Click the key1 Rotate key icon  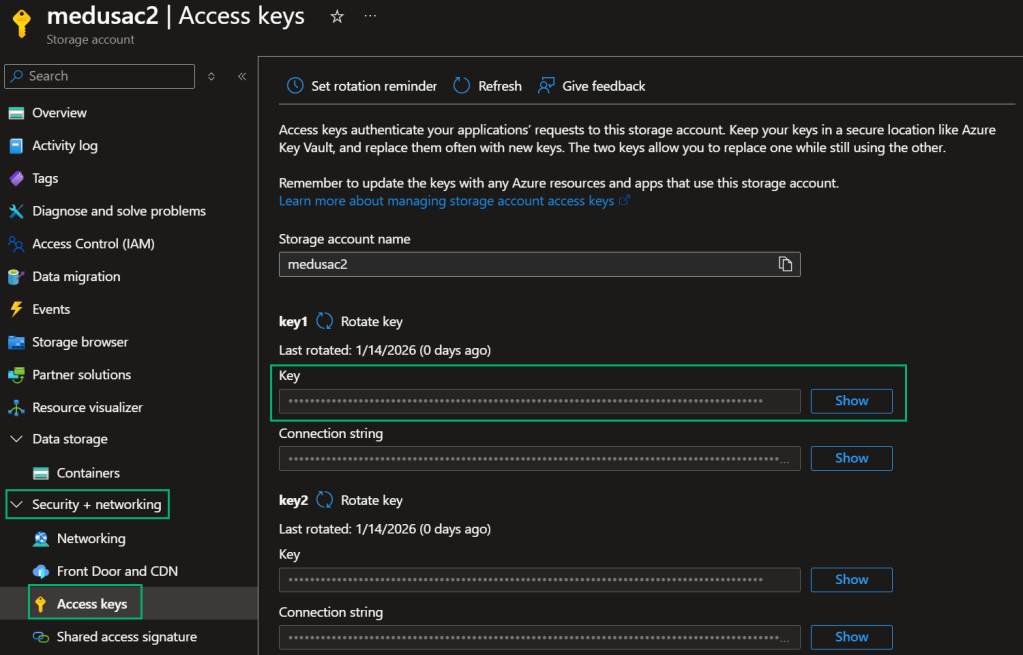[325, 321]
